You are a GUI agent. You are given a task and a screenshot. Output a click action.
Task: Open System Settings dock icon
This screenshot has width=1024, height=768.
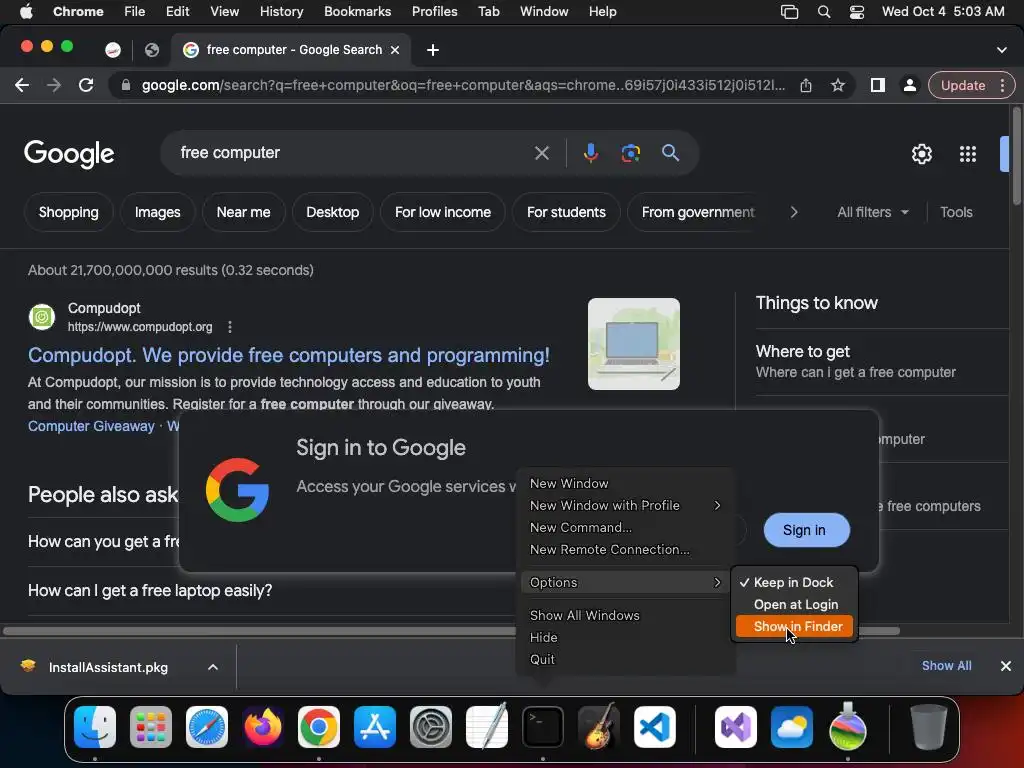pos(431,727)
